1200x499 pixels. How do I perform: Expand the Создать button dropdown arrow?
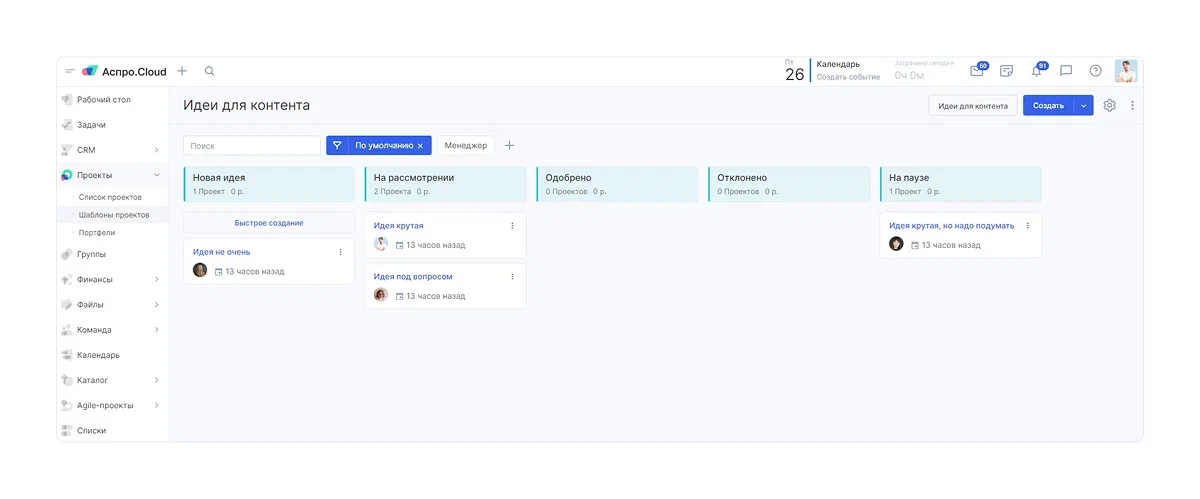(x=1084, y=105)
